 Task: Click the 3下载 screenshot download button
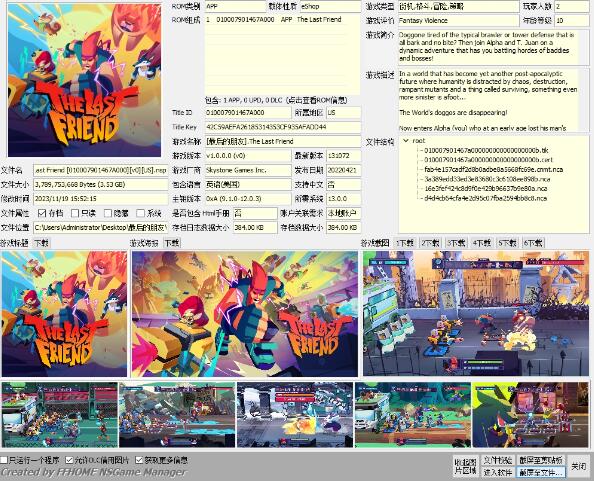[x=456, y=243]
